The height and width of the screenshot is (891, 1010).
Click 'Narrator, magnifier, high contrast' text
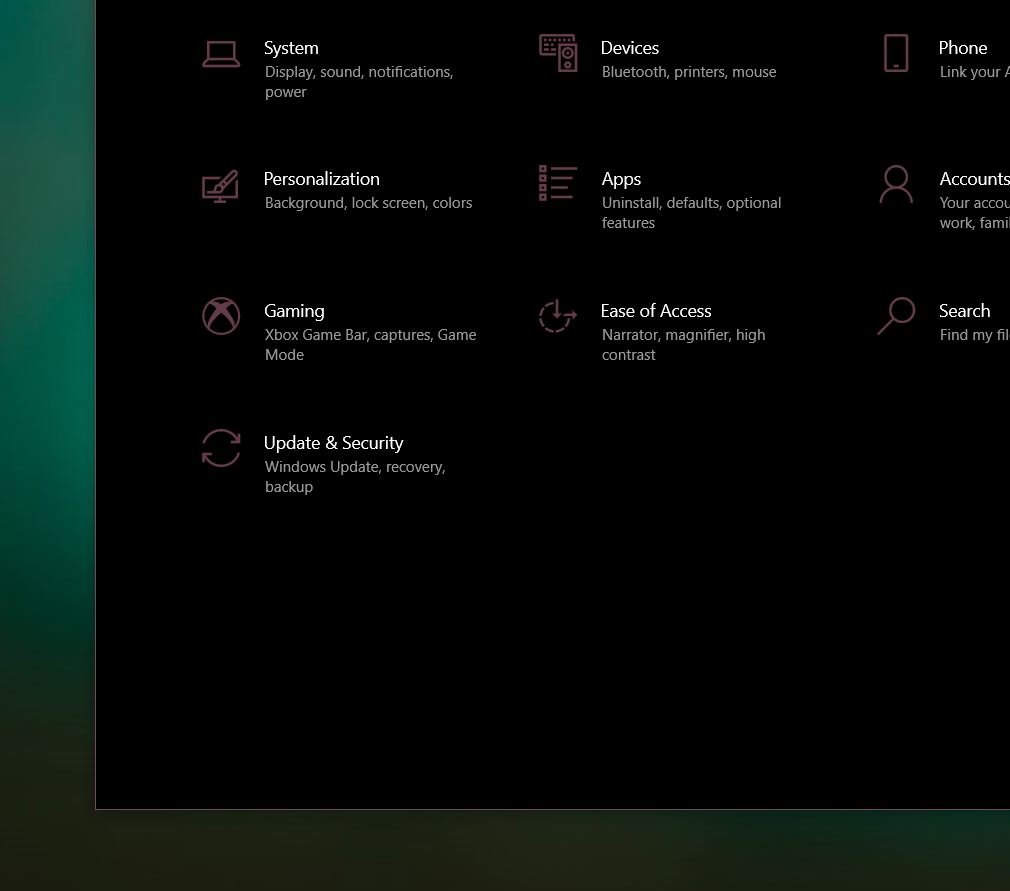pos(683,345)
